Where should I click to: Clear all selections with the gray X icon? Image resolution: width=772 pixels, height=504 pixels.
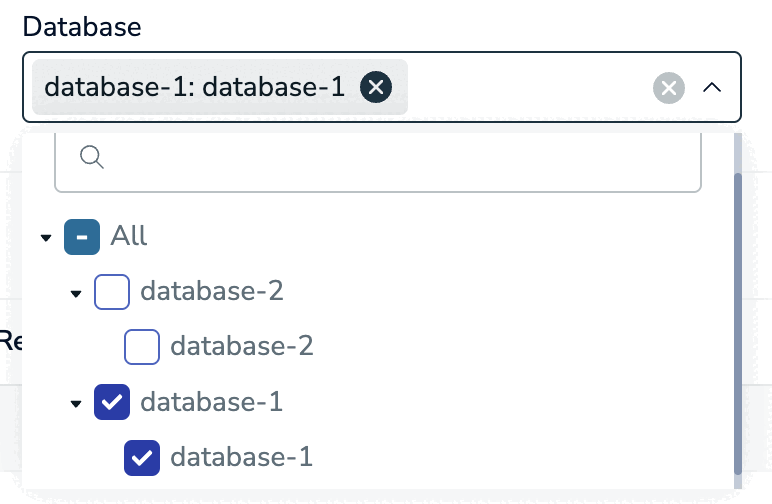point(668,88)
